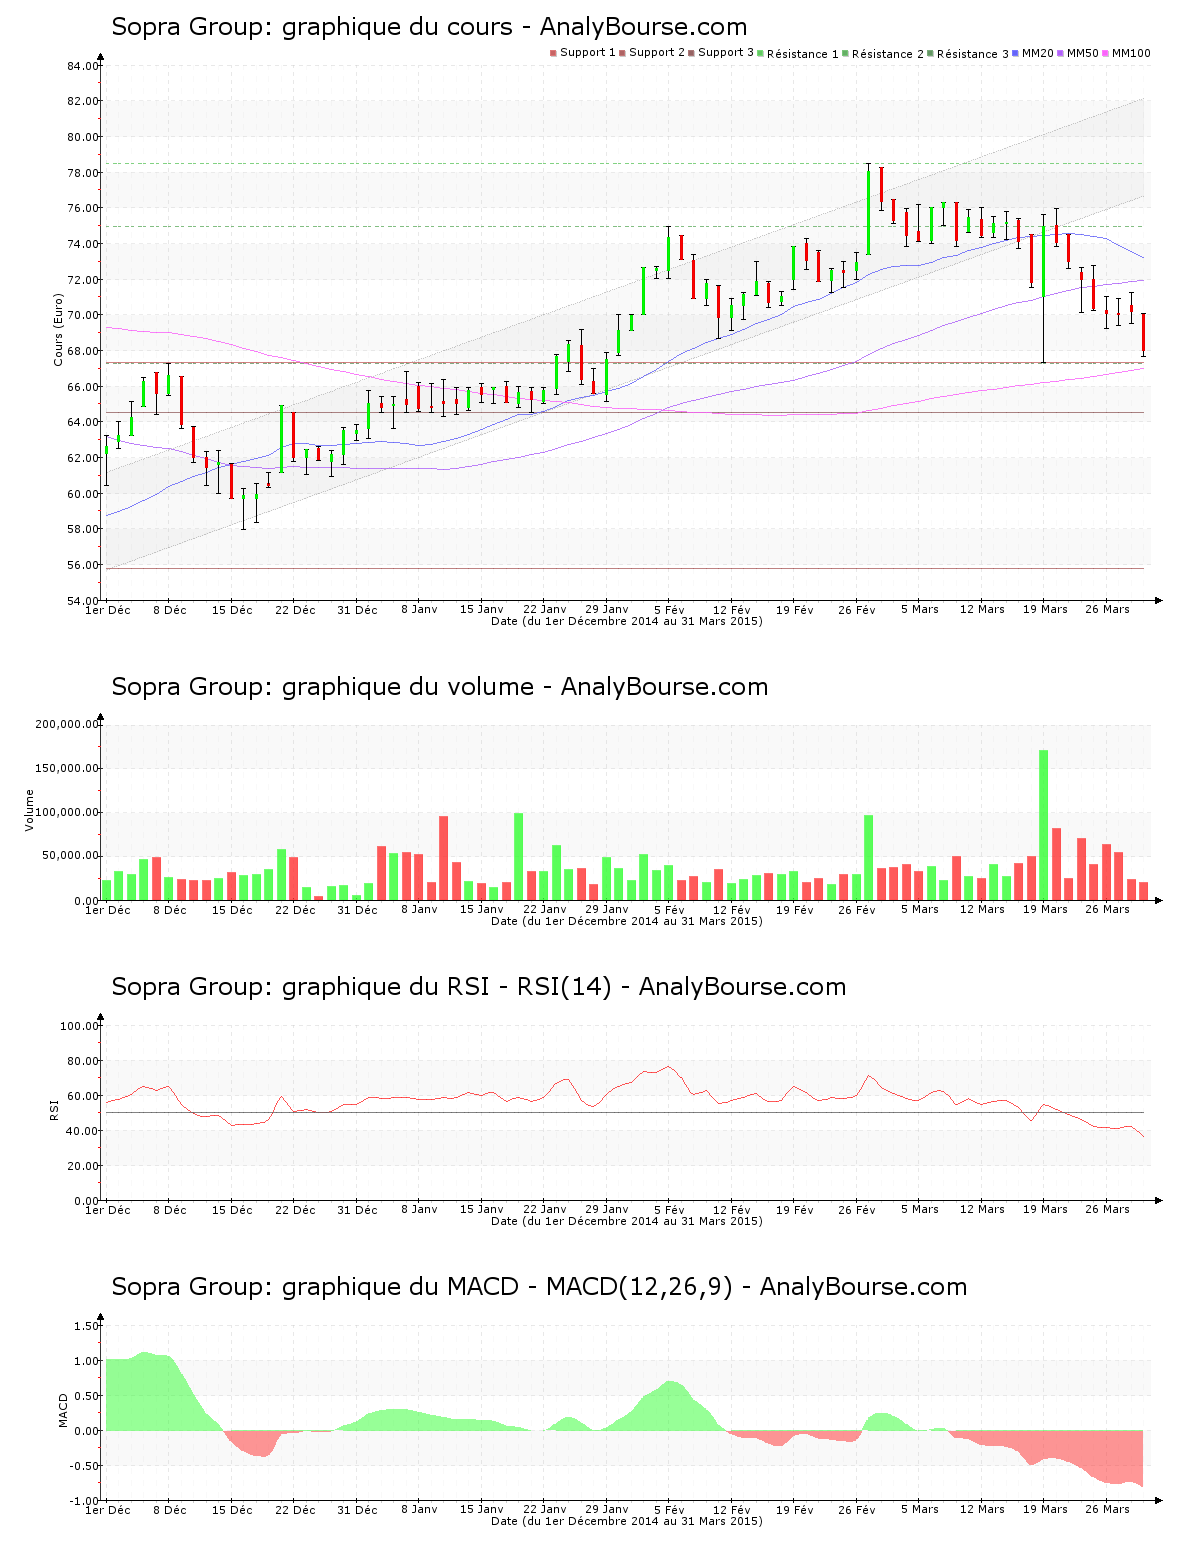Click the 'graphique du volume' chart title
Screen dimensions: 1200x1550
tap(440, 687)
